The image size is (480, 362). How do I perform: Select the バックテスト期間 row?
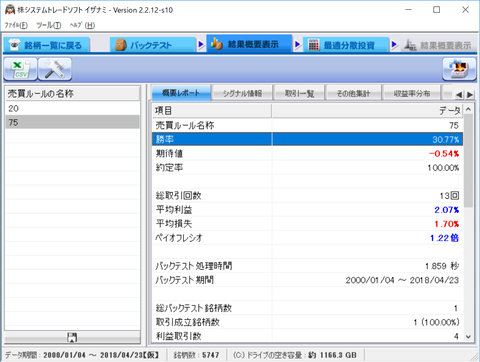click(x=308, y=280)
